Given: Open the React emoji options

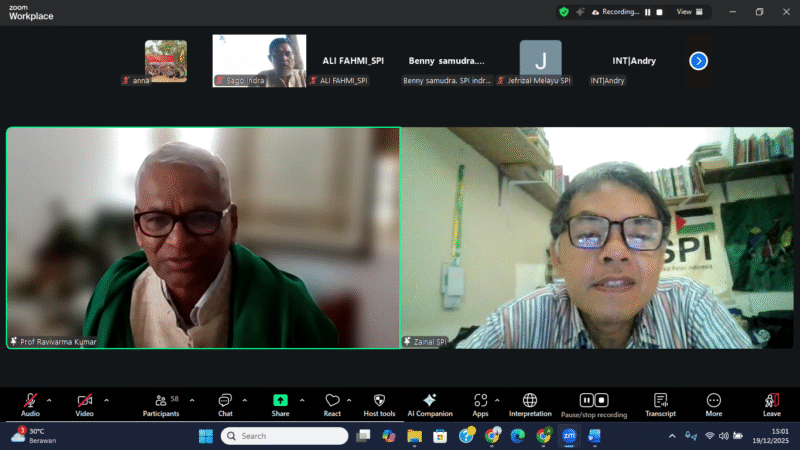Looking at the screenshot, I should tap(332, 401).
